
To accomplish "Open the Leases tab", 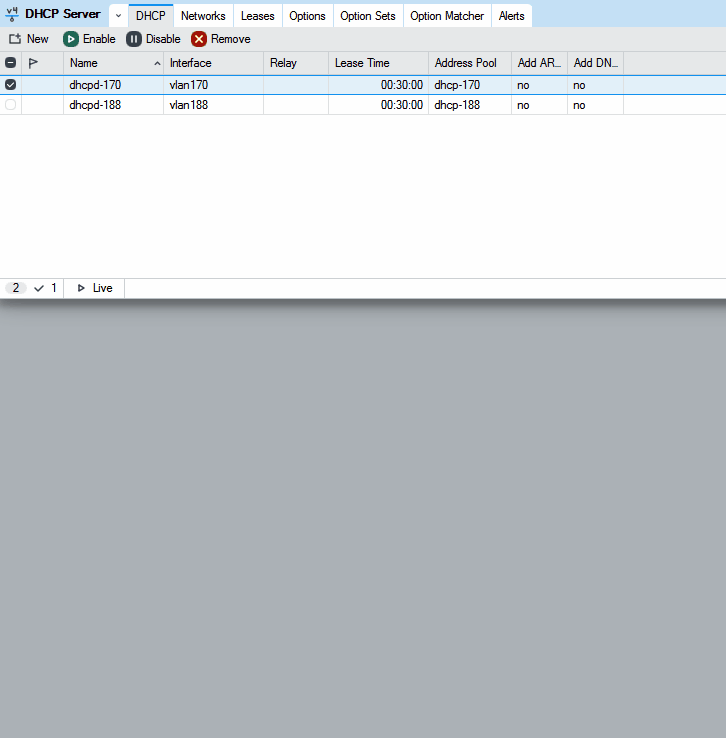I will coord(257,16).
